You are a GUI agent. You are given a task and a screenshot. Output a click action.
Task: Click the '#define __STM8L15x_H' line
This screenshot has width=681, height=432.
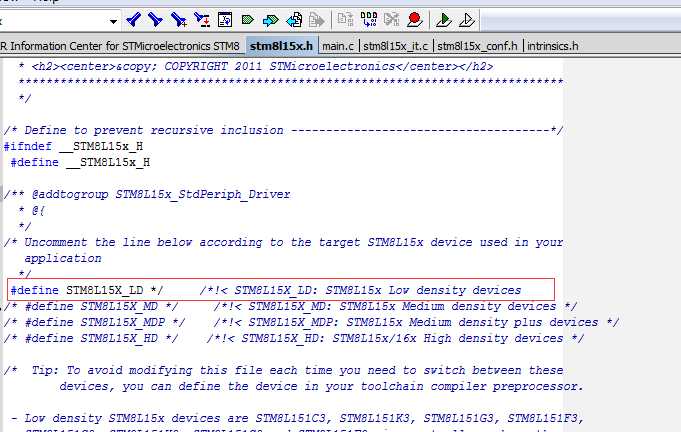point(80,162)
